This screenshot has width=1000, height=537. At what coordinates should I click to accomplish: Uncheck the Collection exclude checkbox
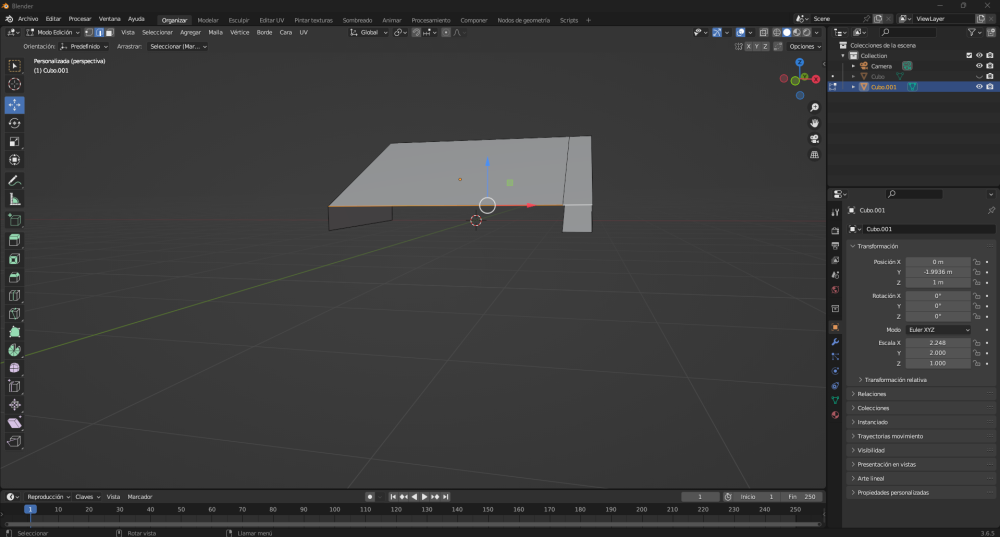click(x=968, y=55)
